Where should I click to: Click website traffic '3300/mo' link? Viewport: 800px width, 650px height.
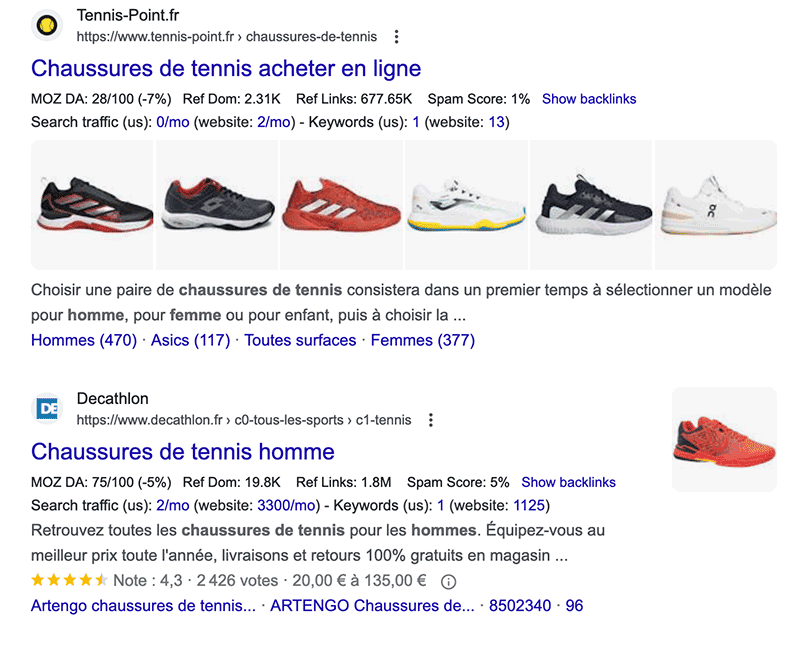coord(286,506)
